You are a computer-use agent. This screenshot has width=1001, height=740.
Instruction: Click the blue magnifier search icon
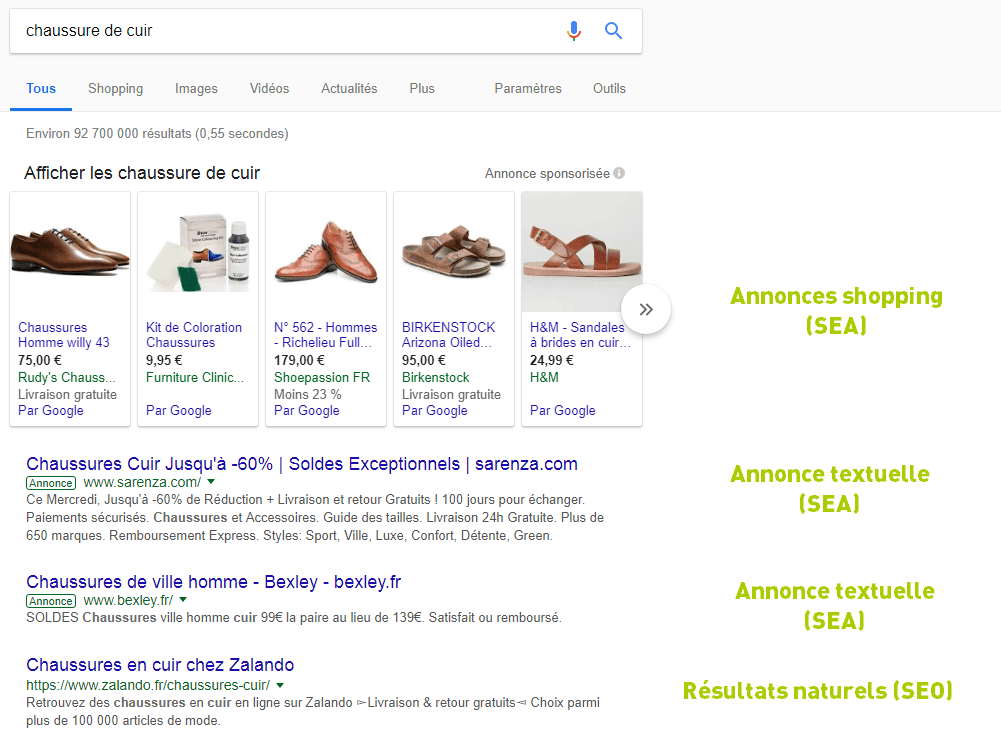coord(613,31)
